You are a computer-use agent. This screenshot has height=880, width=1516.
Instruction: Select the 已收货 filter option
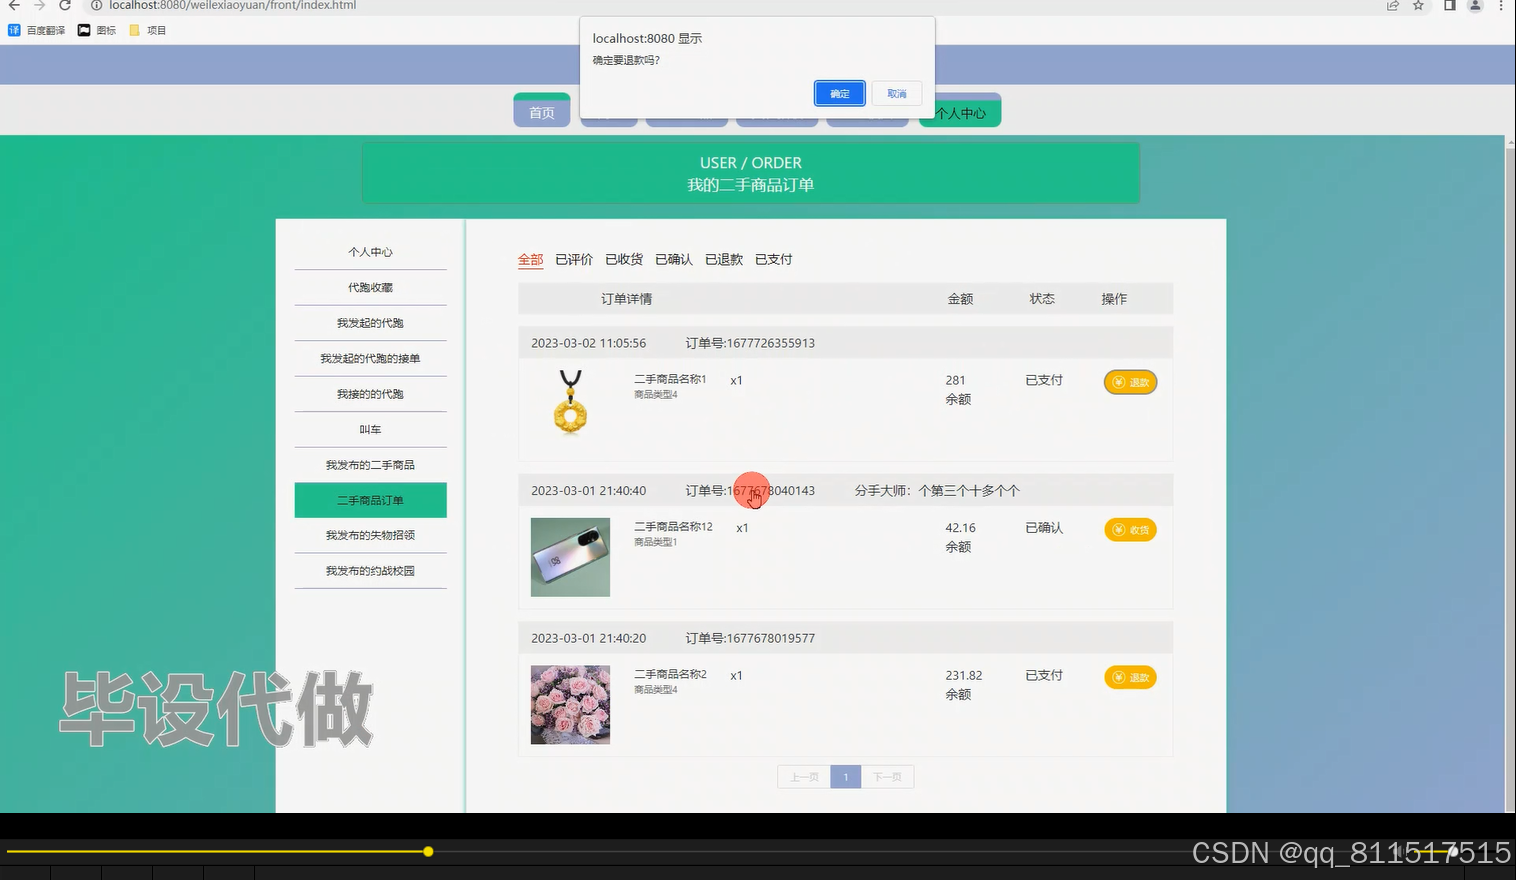tap(623, 259)
